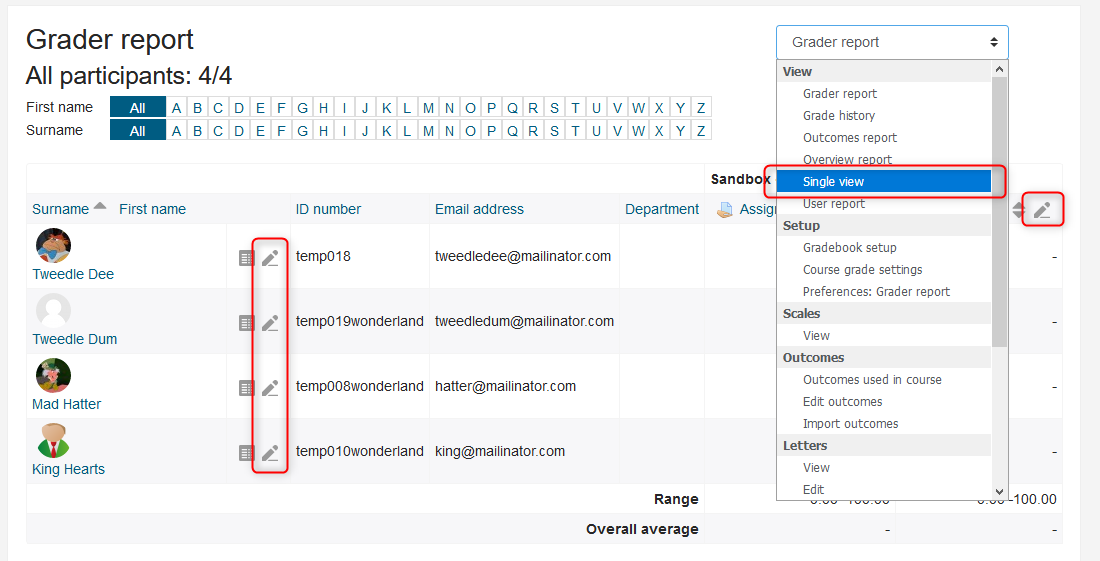Open grade table icon for Mad Hatter
Image resolution: width=1100 pixels, height=561 pixels.
tap(246, 388)
